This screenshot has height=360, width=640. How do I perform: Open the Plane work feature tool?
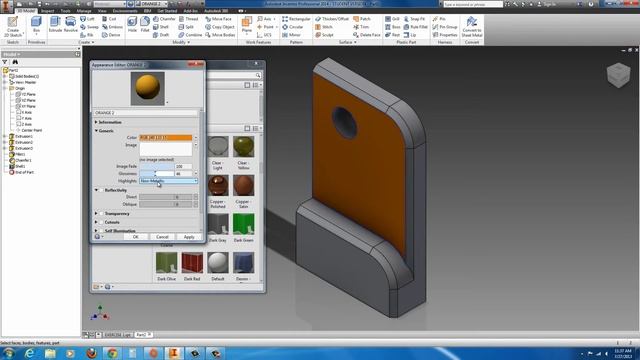pos(247,24)
